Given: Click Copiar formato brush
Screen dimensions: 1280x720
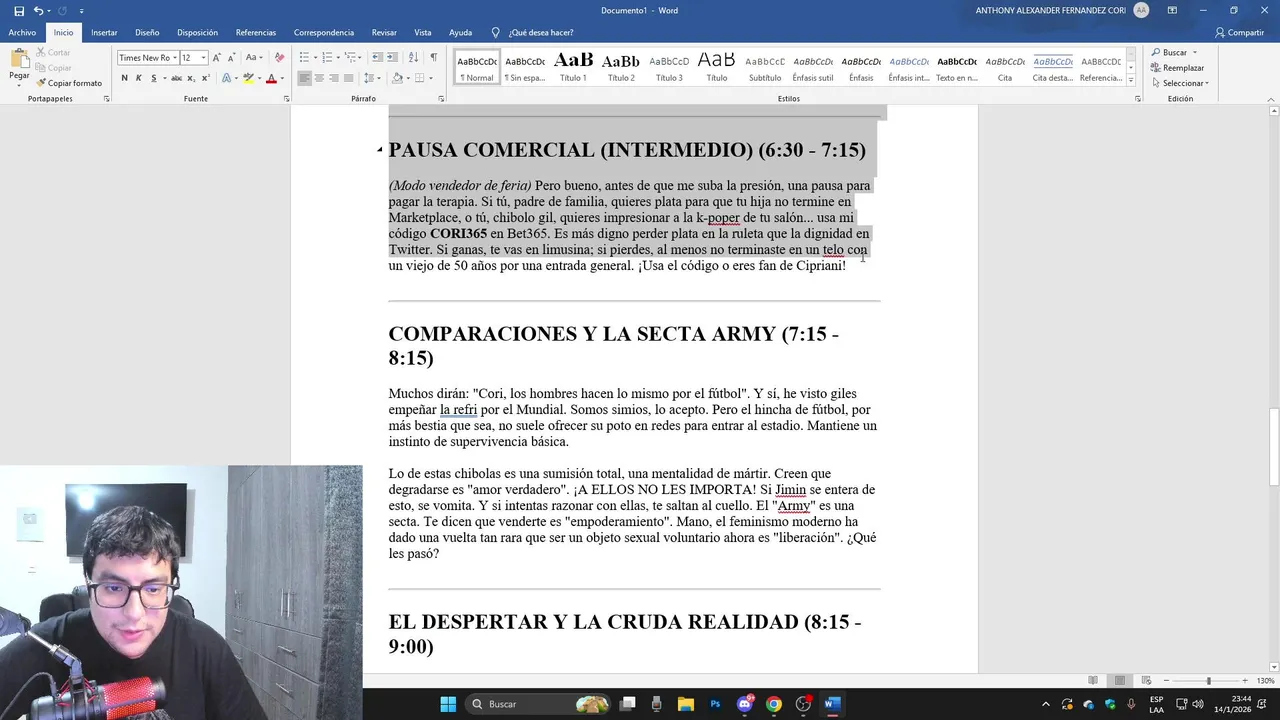Looking at the screenshot, I should click(69, 83).
